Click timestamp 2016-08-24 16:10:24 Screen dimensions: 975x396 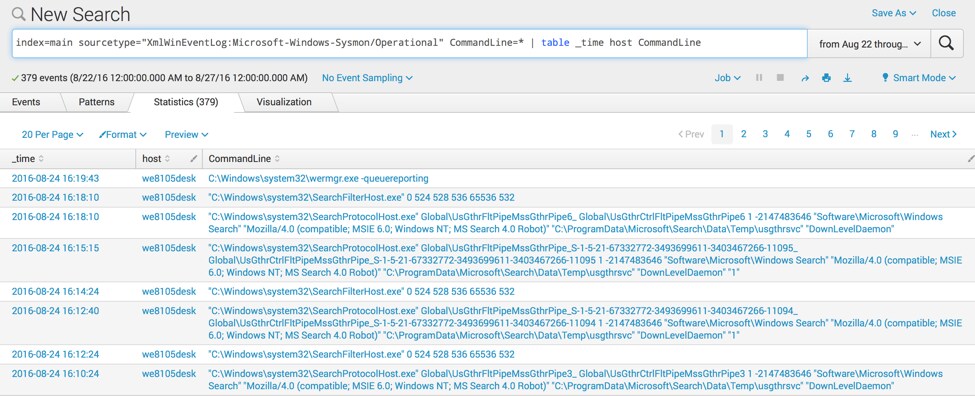click(55, 374)
